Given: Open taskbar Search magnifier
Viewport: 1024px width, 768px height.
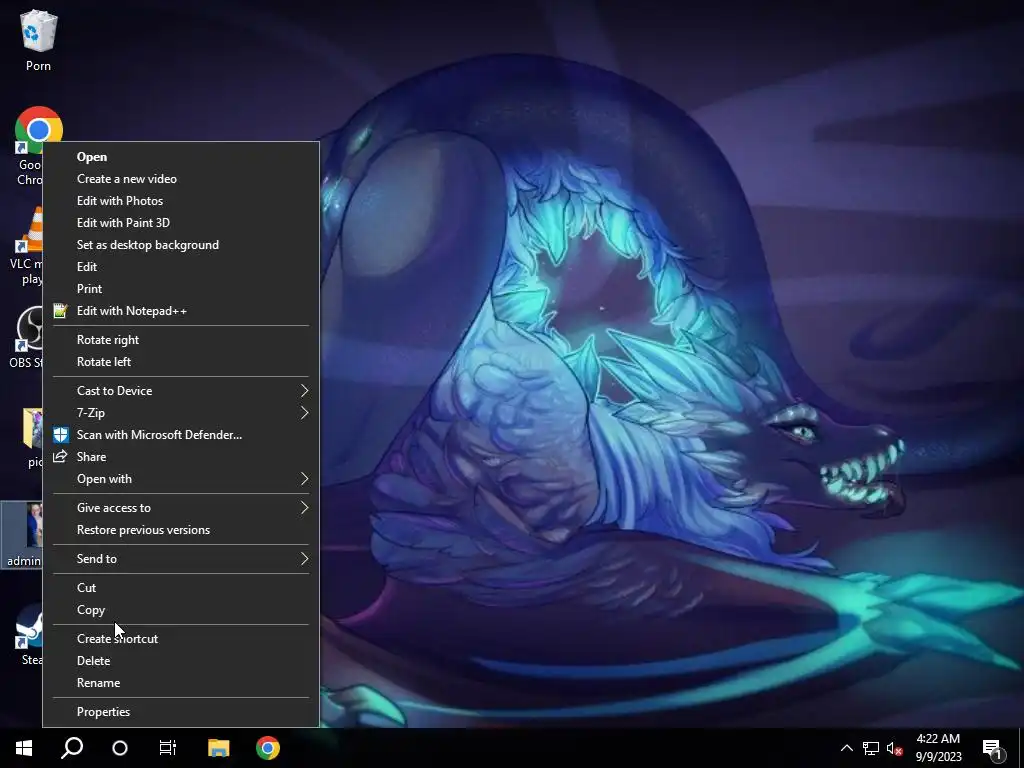Looking at the screenshot, I should point(72,748).
